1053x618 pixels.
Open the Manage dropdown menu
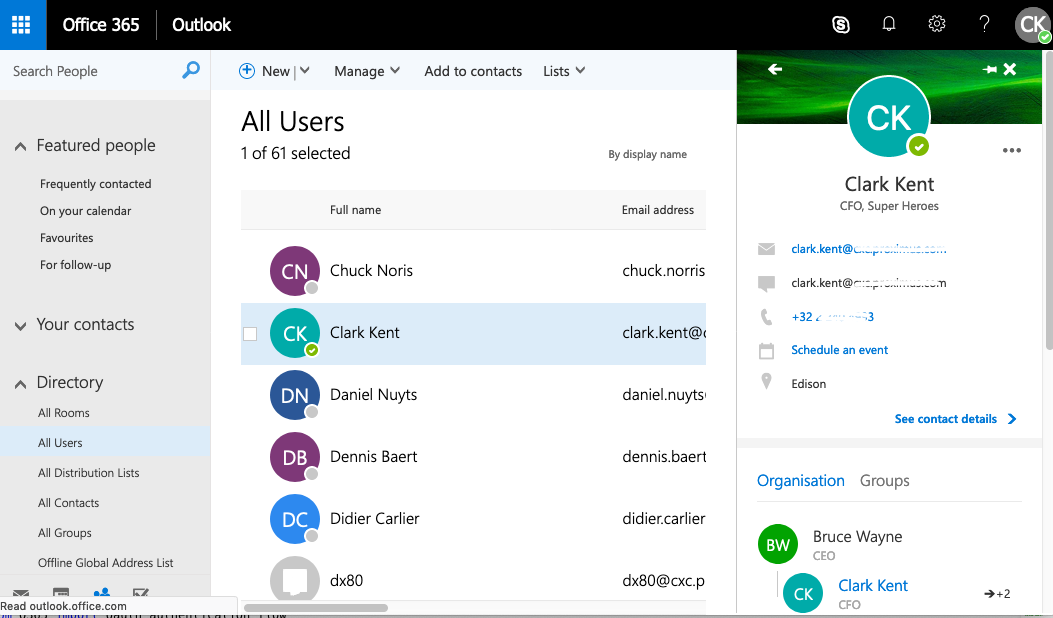367,71
